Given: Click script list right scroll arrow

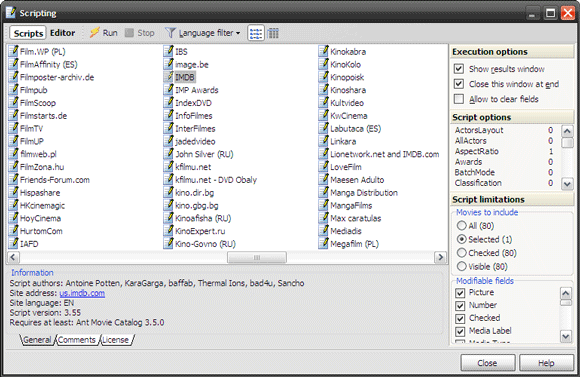Looking at the screenshot, I should pos(440,257).
